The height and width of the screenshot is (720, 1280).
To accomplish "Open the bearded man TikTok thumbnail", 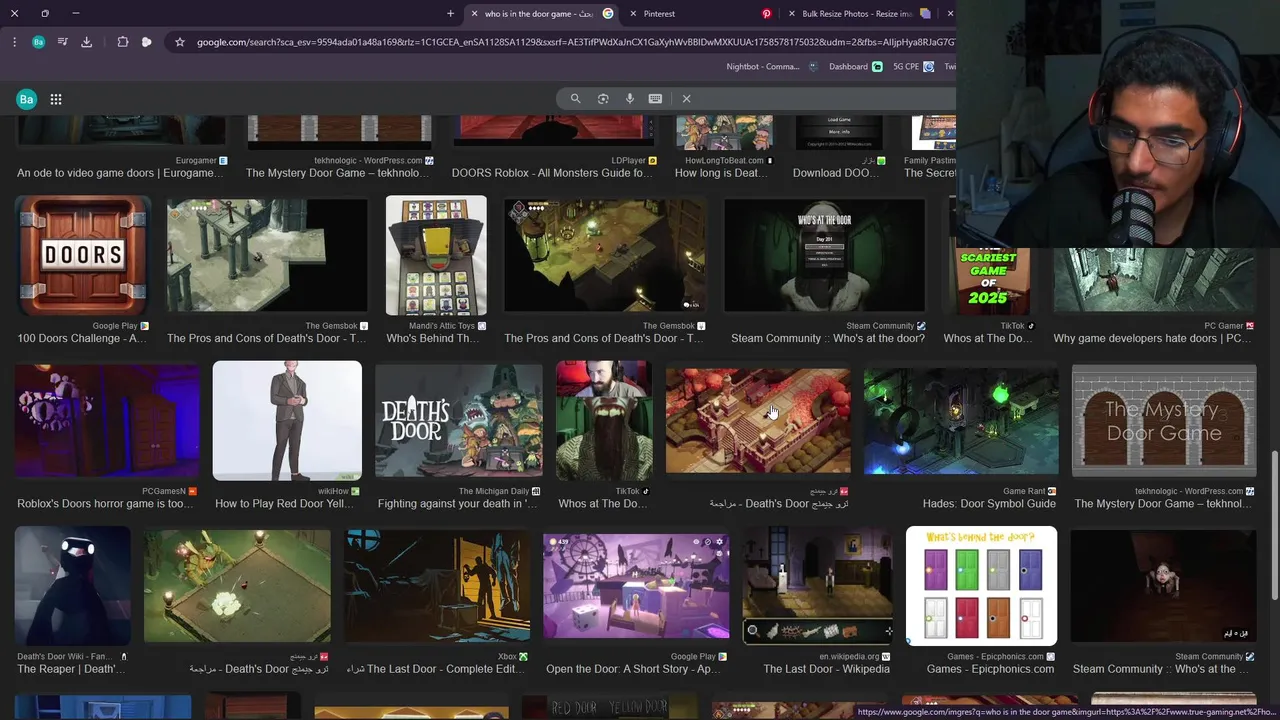I will [x=604, y=420].
